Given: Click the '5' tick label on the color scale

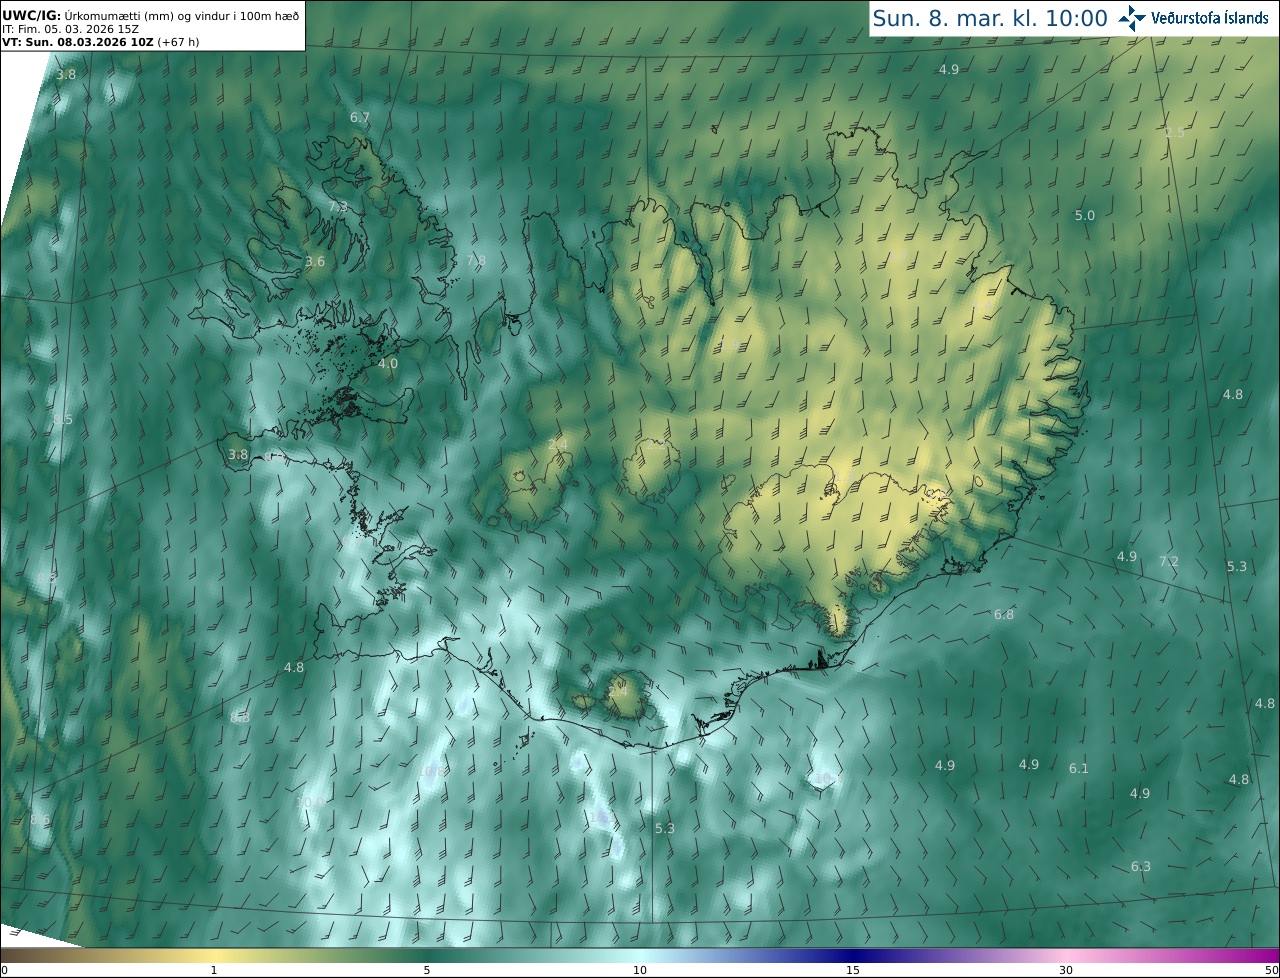Looking at the screenshot, I should pyautogui.click(x=427, y=970).
